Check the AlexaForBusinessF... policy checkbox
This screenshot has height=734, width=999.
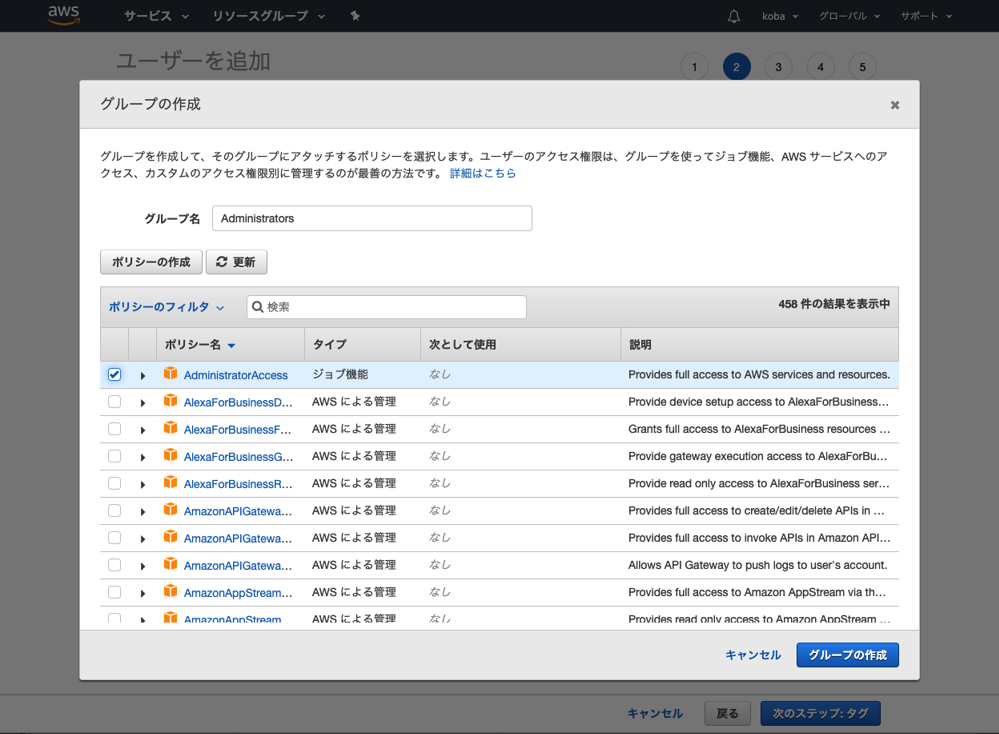click(x=114, y=429)
